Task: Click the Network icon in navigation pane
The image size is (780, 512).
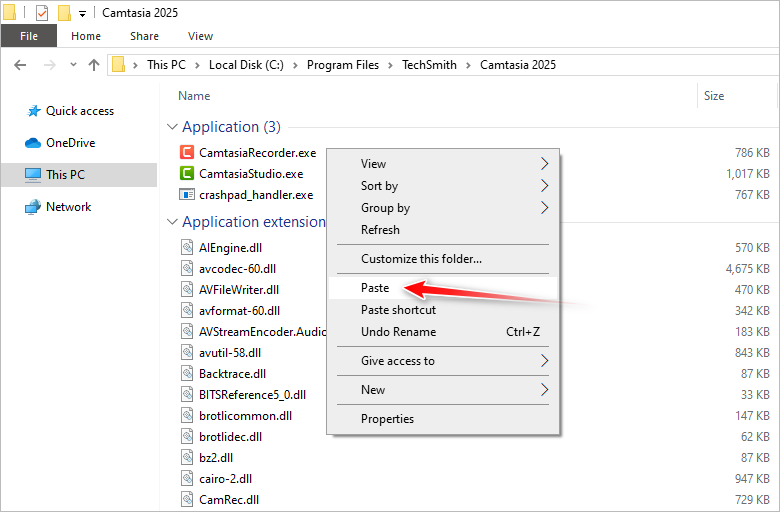Action: [x=33, y=207]
